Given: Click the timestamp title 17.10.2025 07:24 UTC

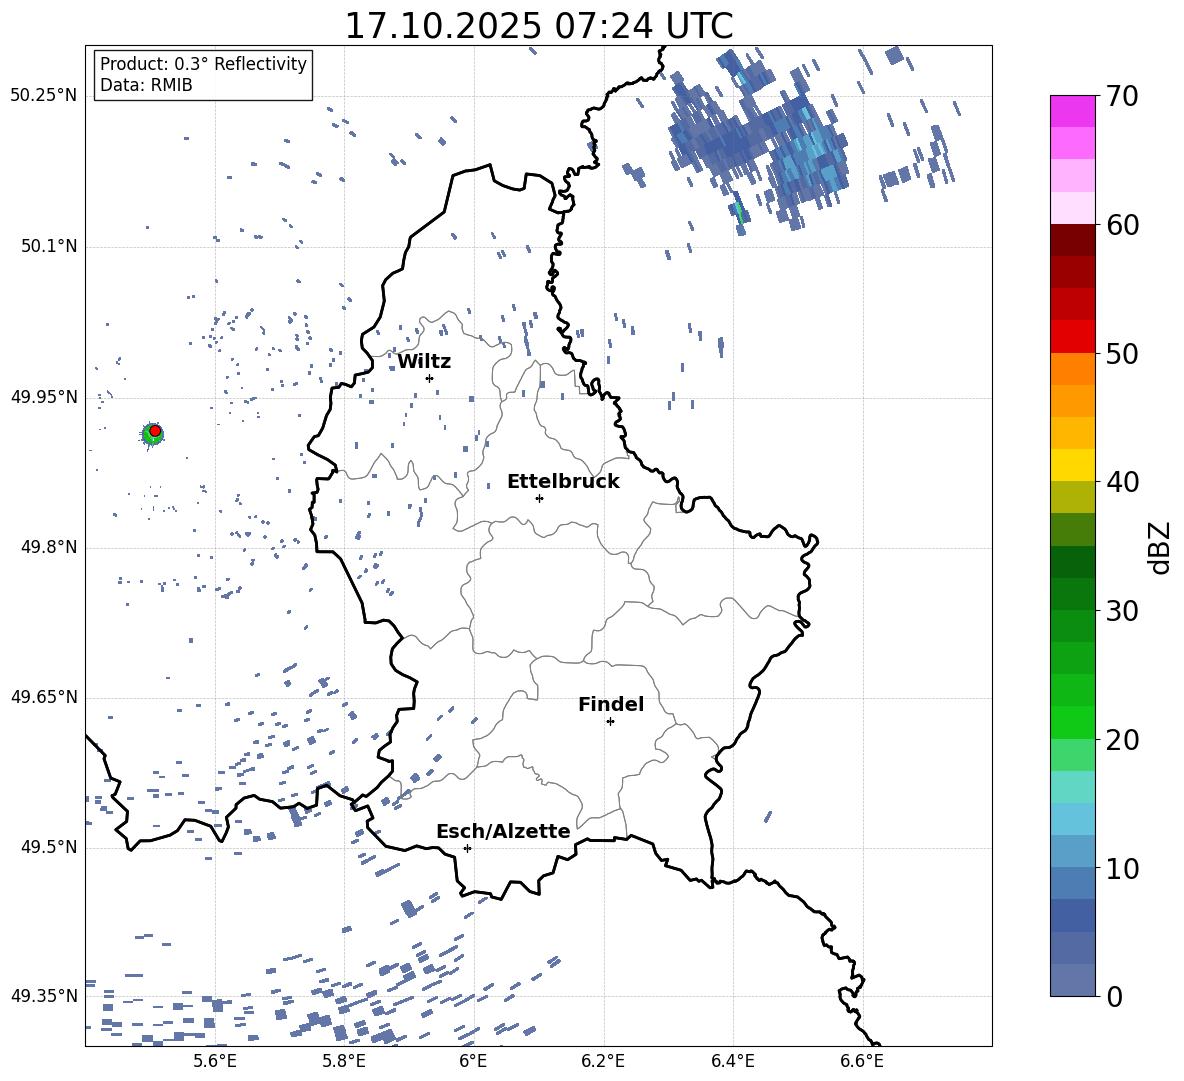Looking at the screenshot, I should [x=538, y=26].
